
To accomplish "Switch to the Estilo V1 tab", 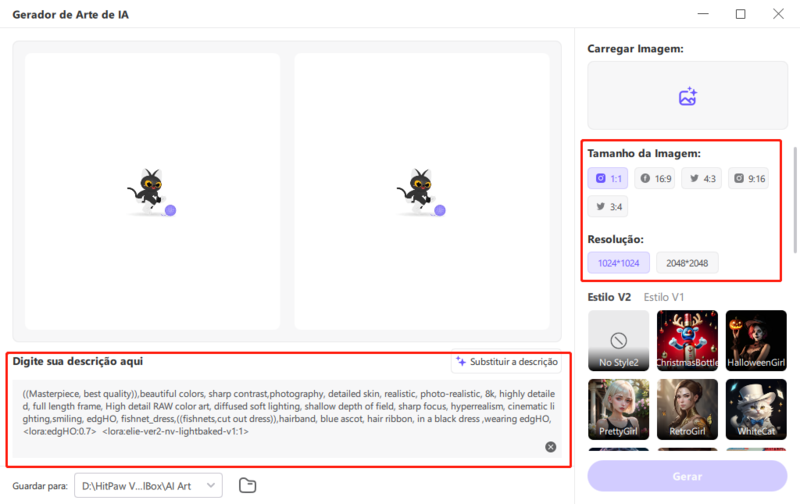I will (664, 297).
